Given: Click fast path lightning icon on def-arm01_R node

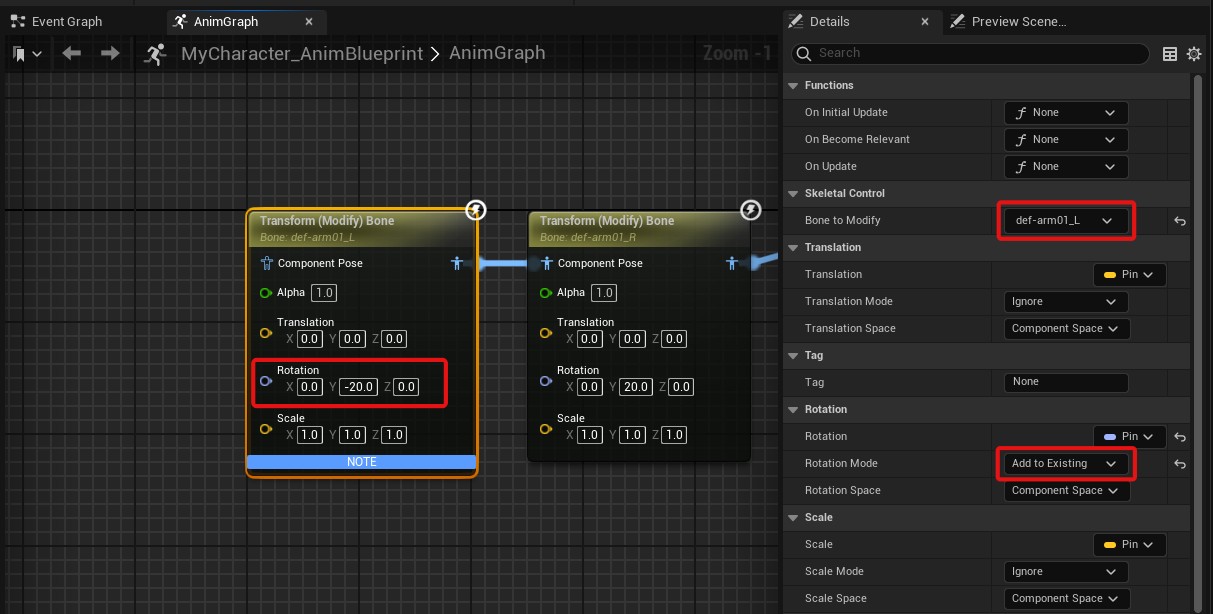Looking at the screenshot, I should [750, 210].
